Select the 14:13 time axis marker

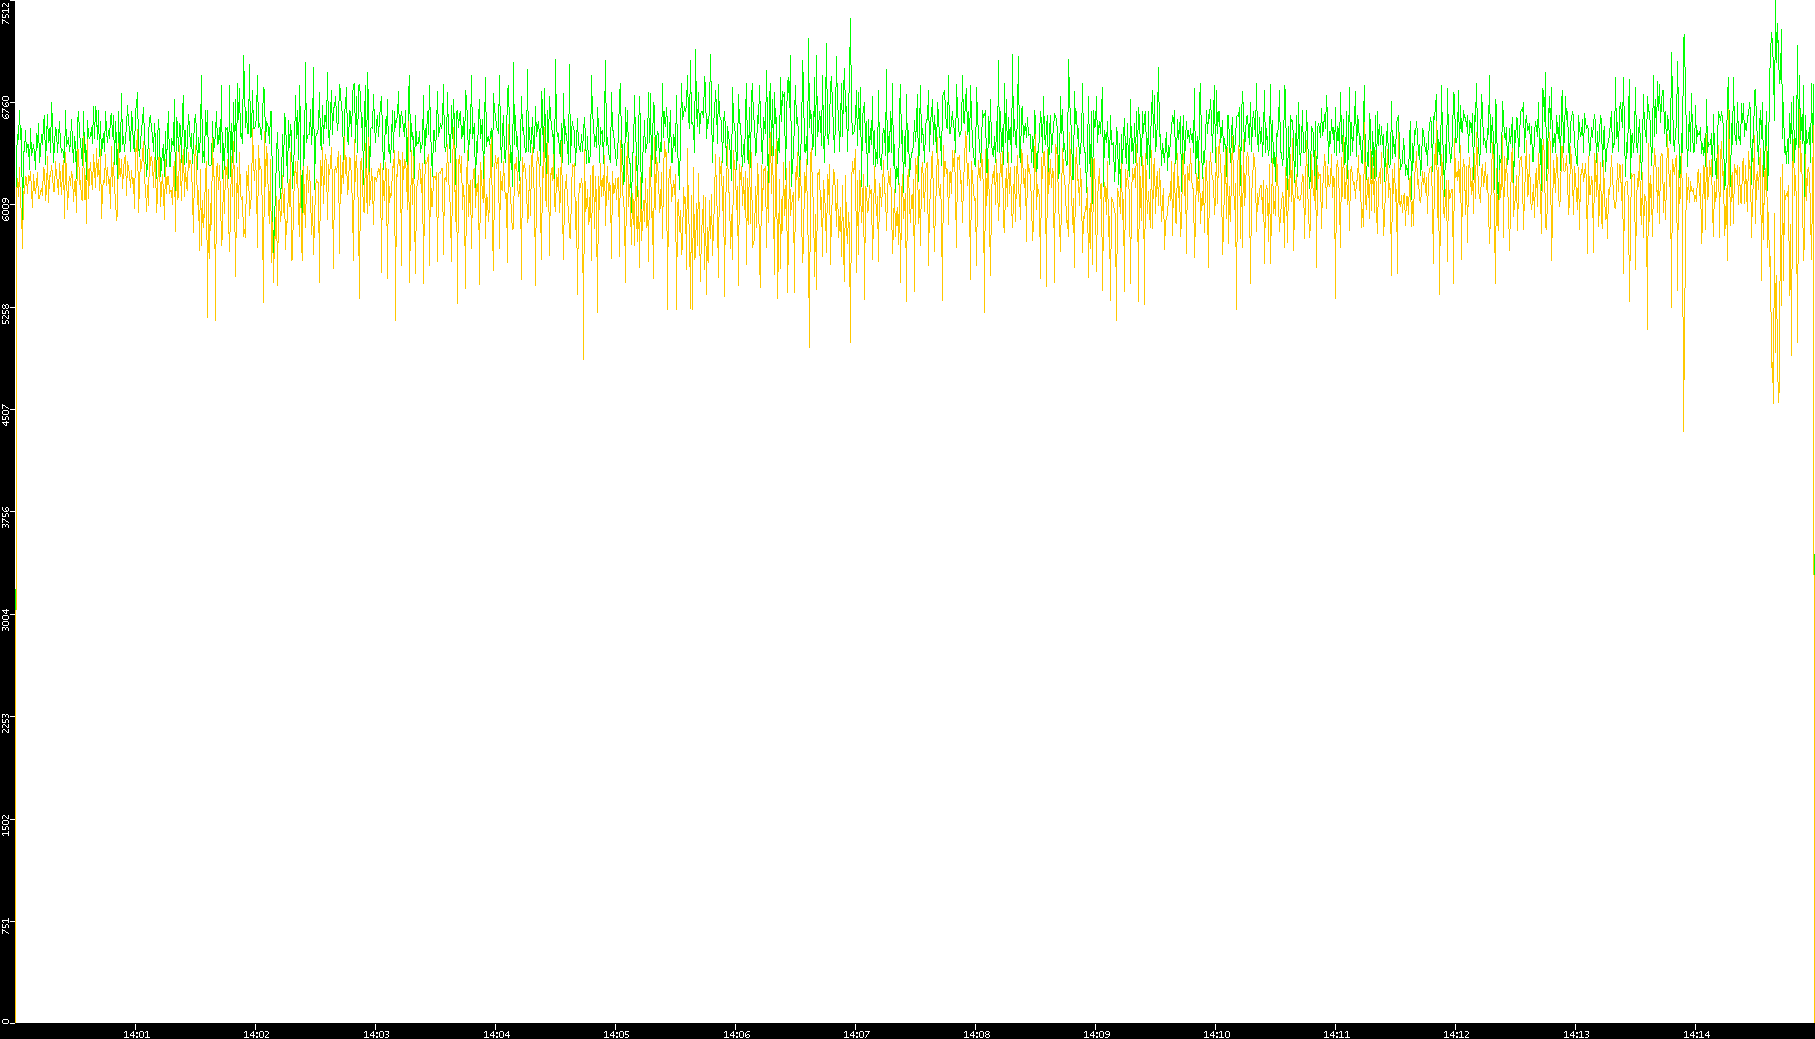coord(1576,1033)
